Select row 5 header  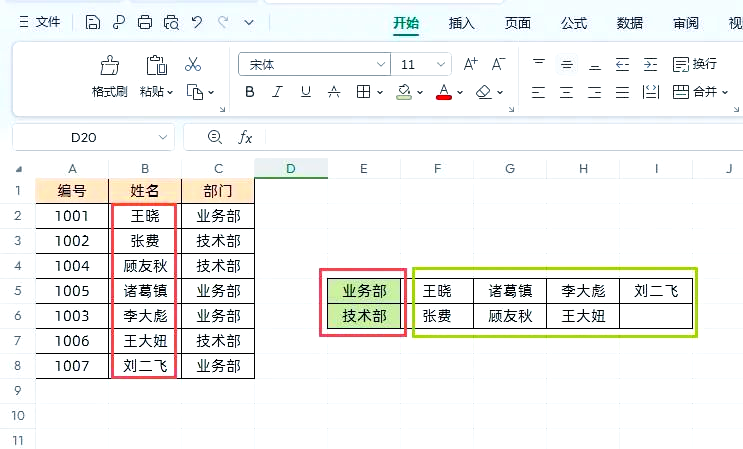tap(18, 290)
